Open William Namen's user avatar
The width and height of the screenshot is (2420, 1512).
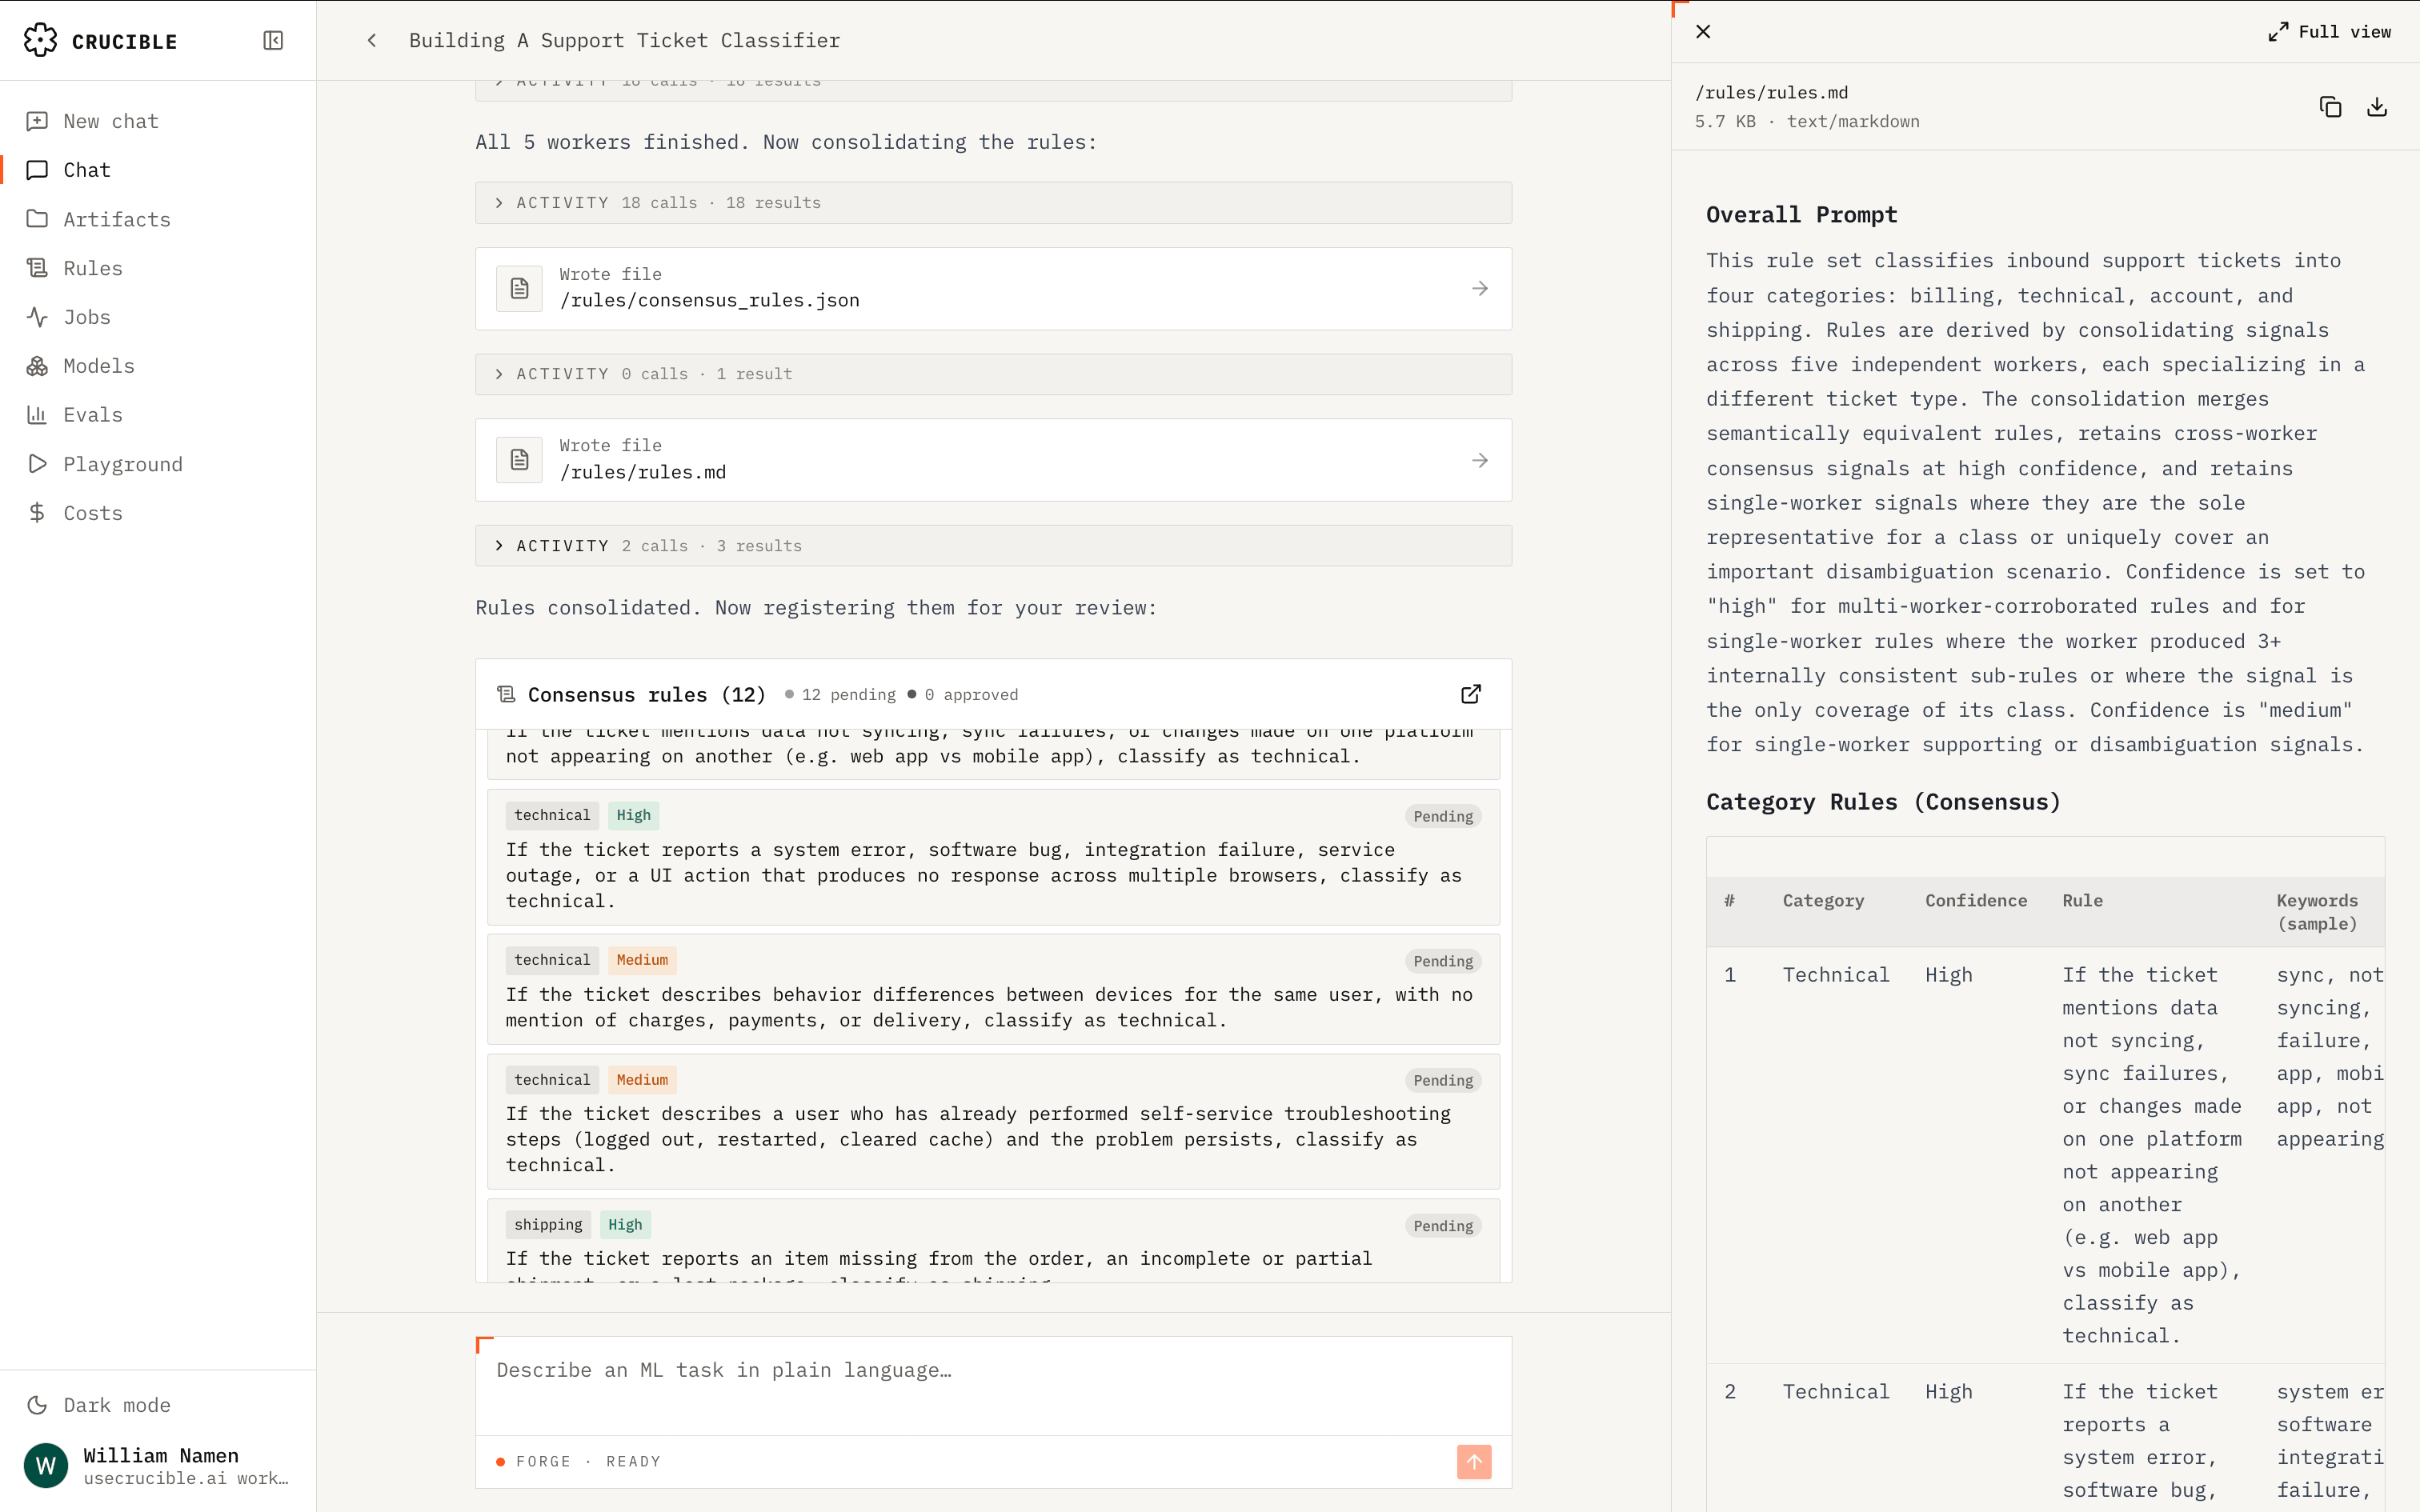click(46, 1465)
